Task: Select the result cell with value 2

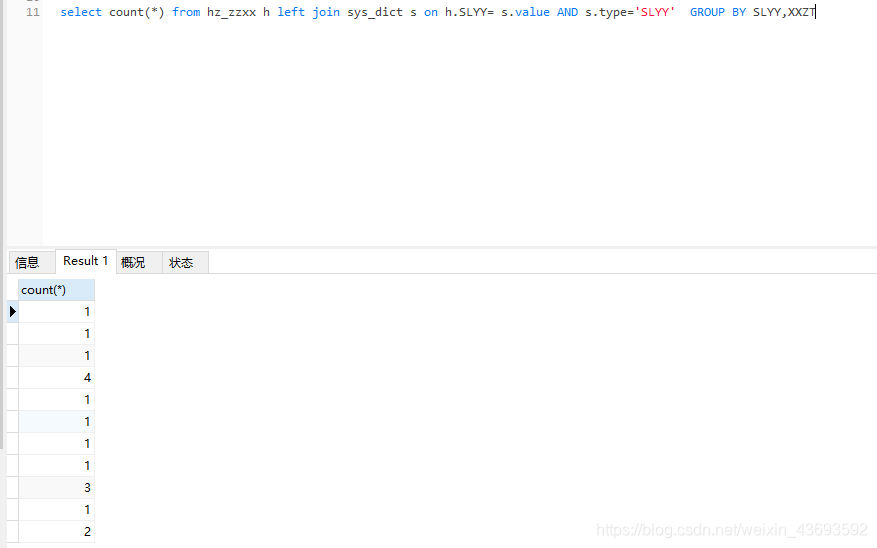Action: pyautogui.click(x=56, y=531)
